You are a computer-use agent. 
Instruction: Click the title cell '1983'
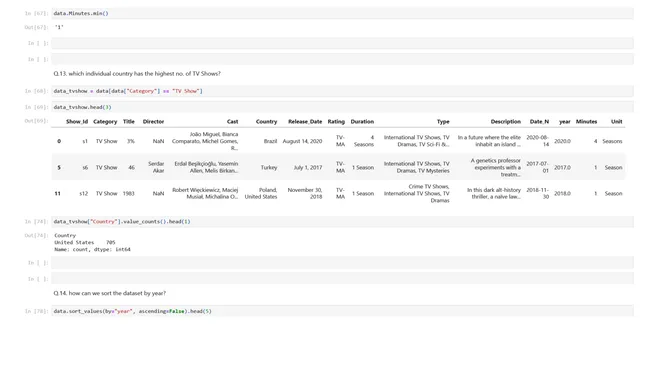(129, 194)
